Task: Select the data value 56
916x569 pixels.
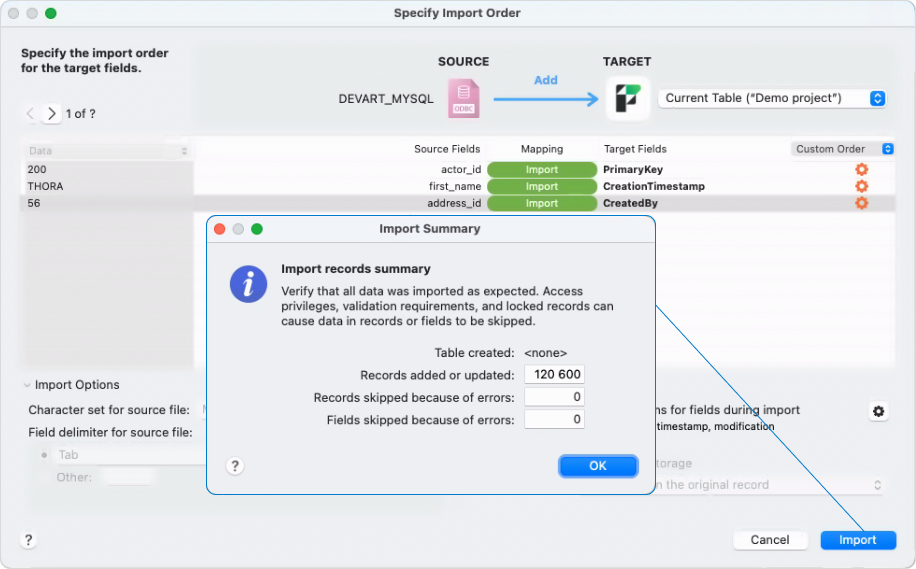Action: (x=34, y=203)
